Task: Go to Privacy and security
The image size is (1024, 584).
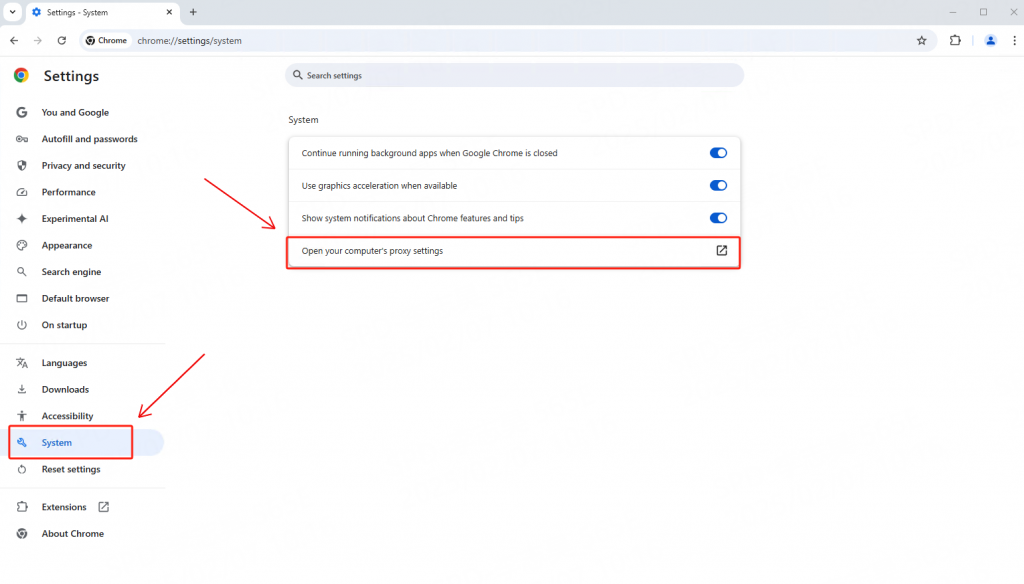Action: click(86, 165)
